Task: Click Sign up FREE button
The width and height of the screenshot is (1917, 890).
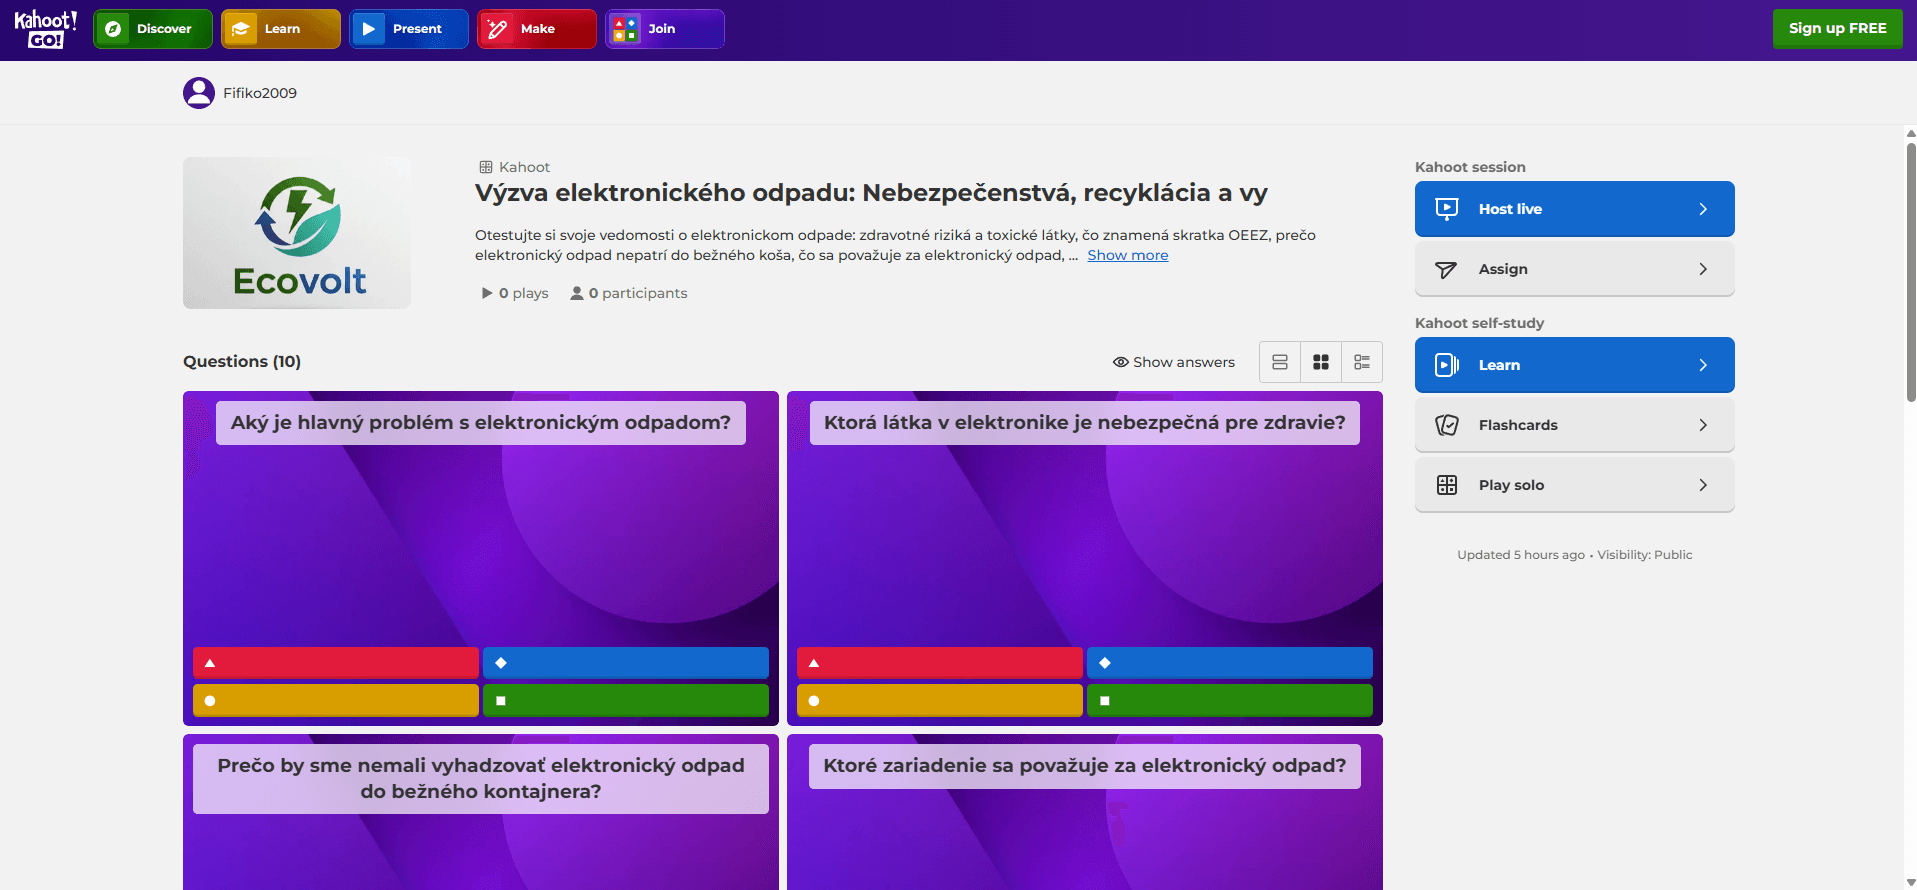Action: pos(1838,29)
